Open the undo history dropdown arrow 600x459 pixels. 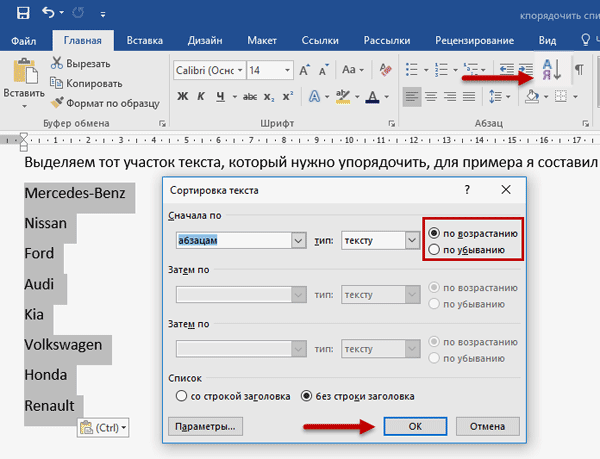click(x=62, y=13)
